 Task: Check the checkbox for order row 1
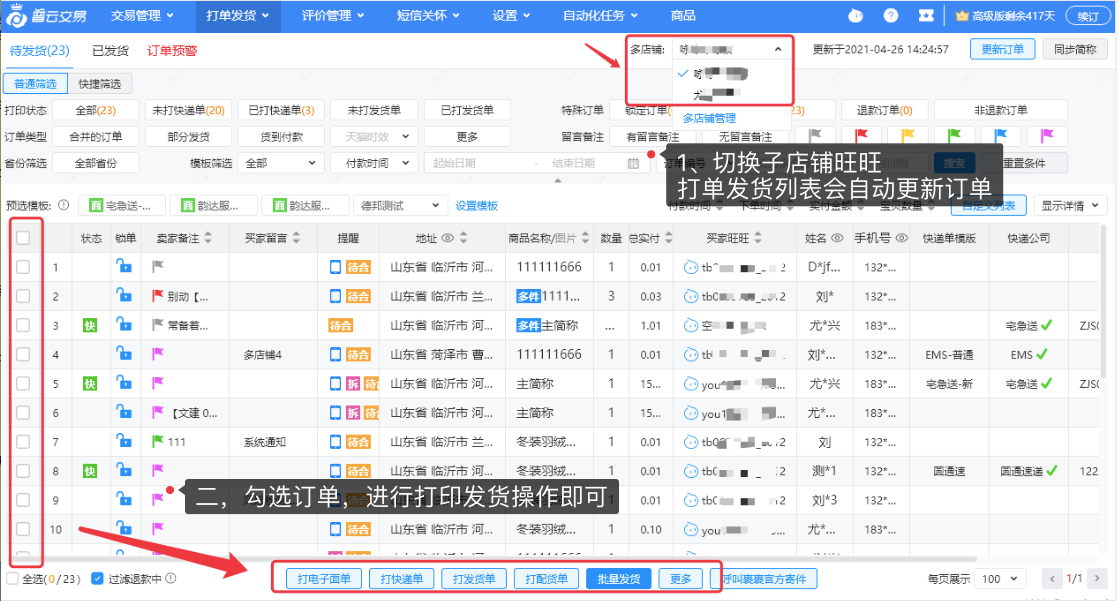(23, 267)
